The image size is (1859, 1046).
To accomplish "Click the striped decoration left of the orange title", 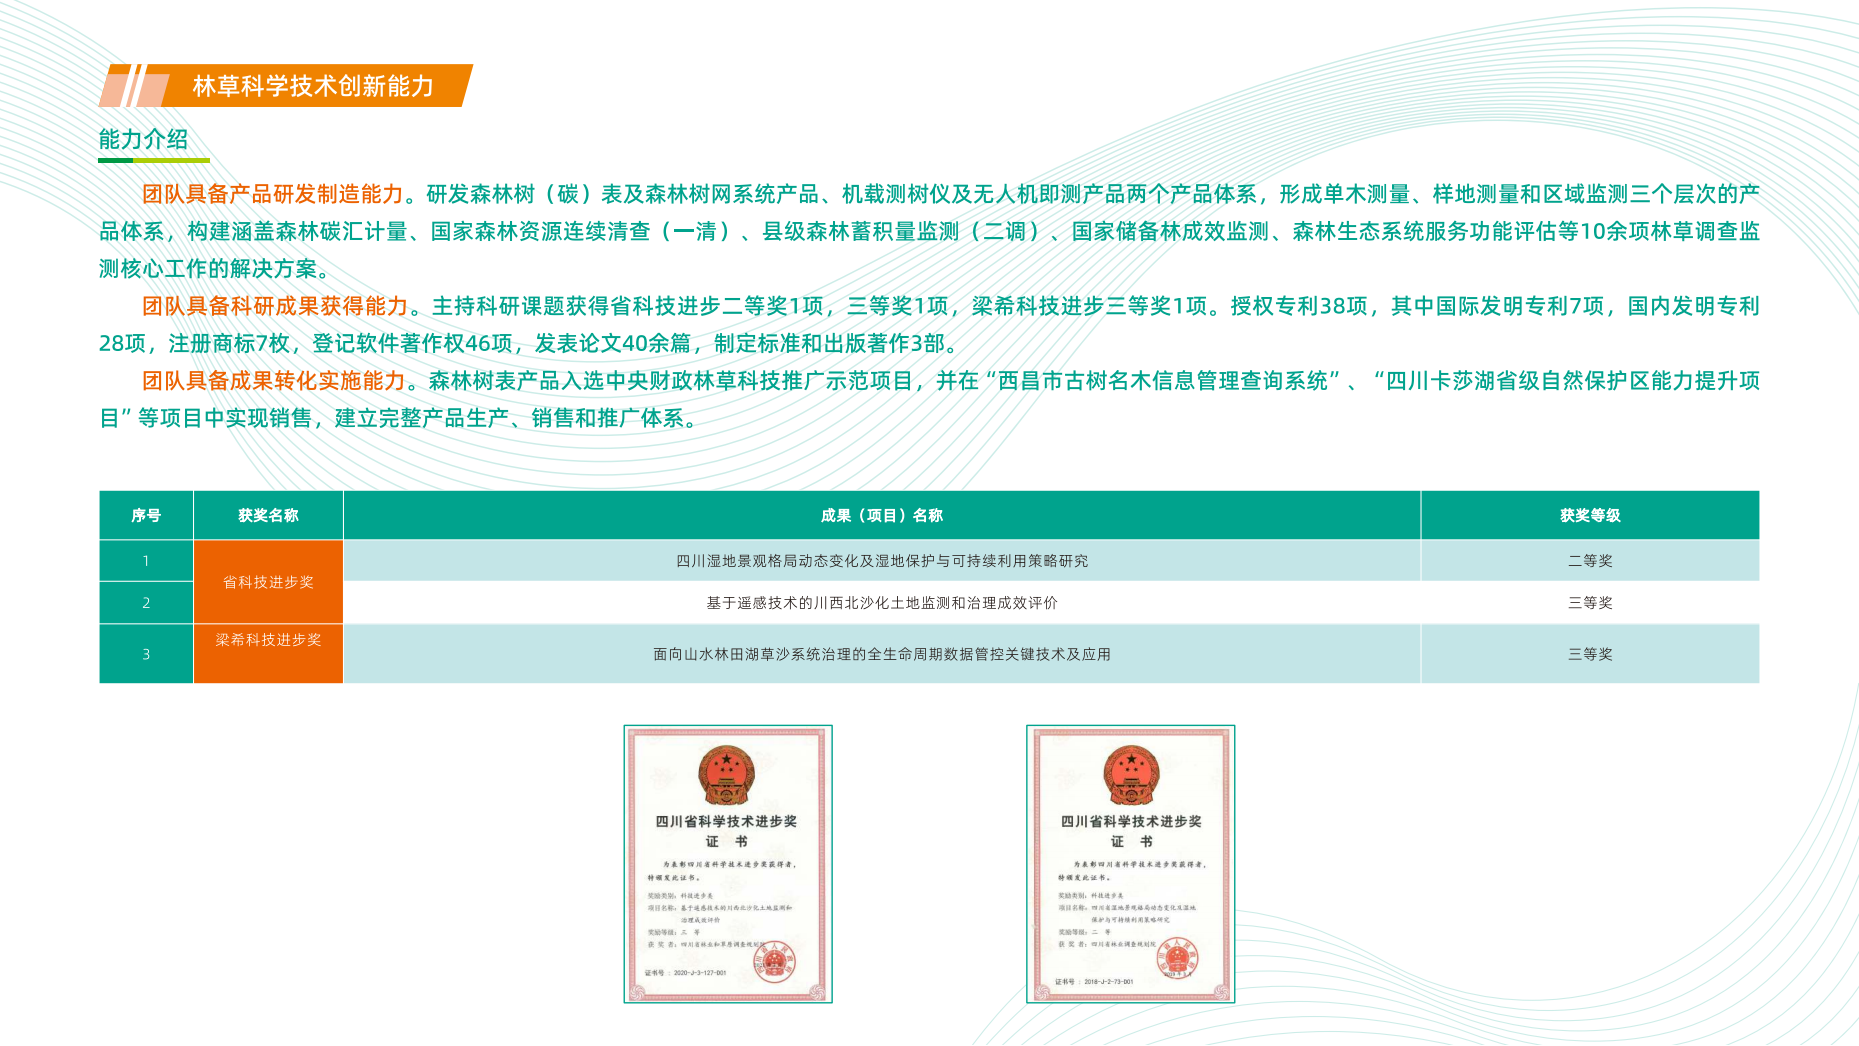I will click(133, 86).
